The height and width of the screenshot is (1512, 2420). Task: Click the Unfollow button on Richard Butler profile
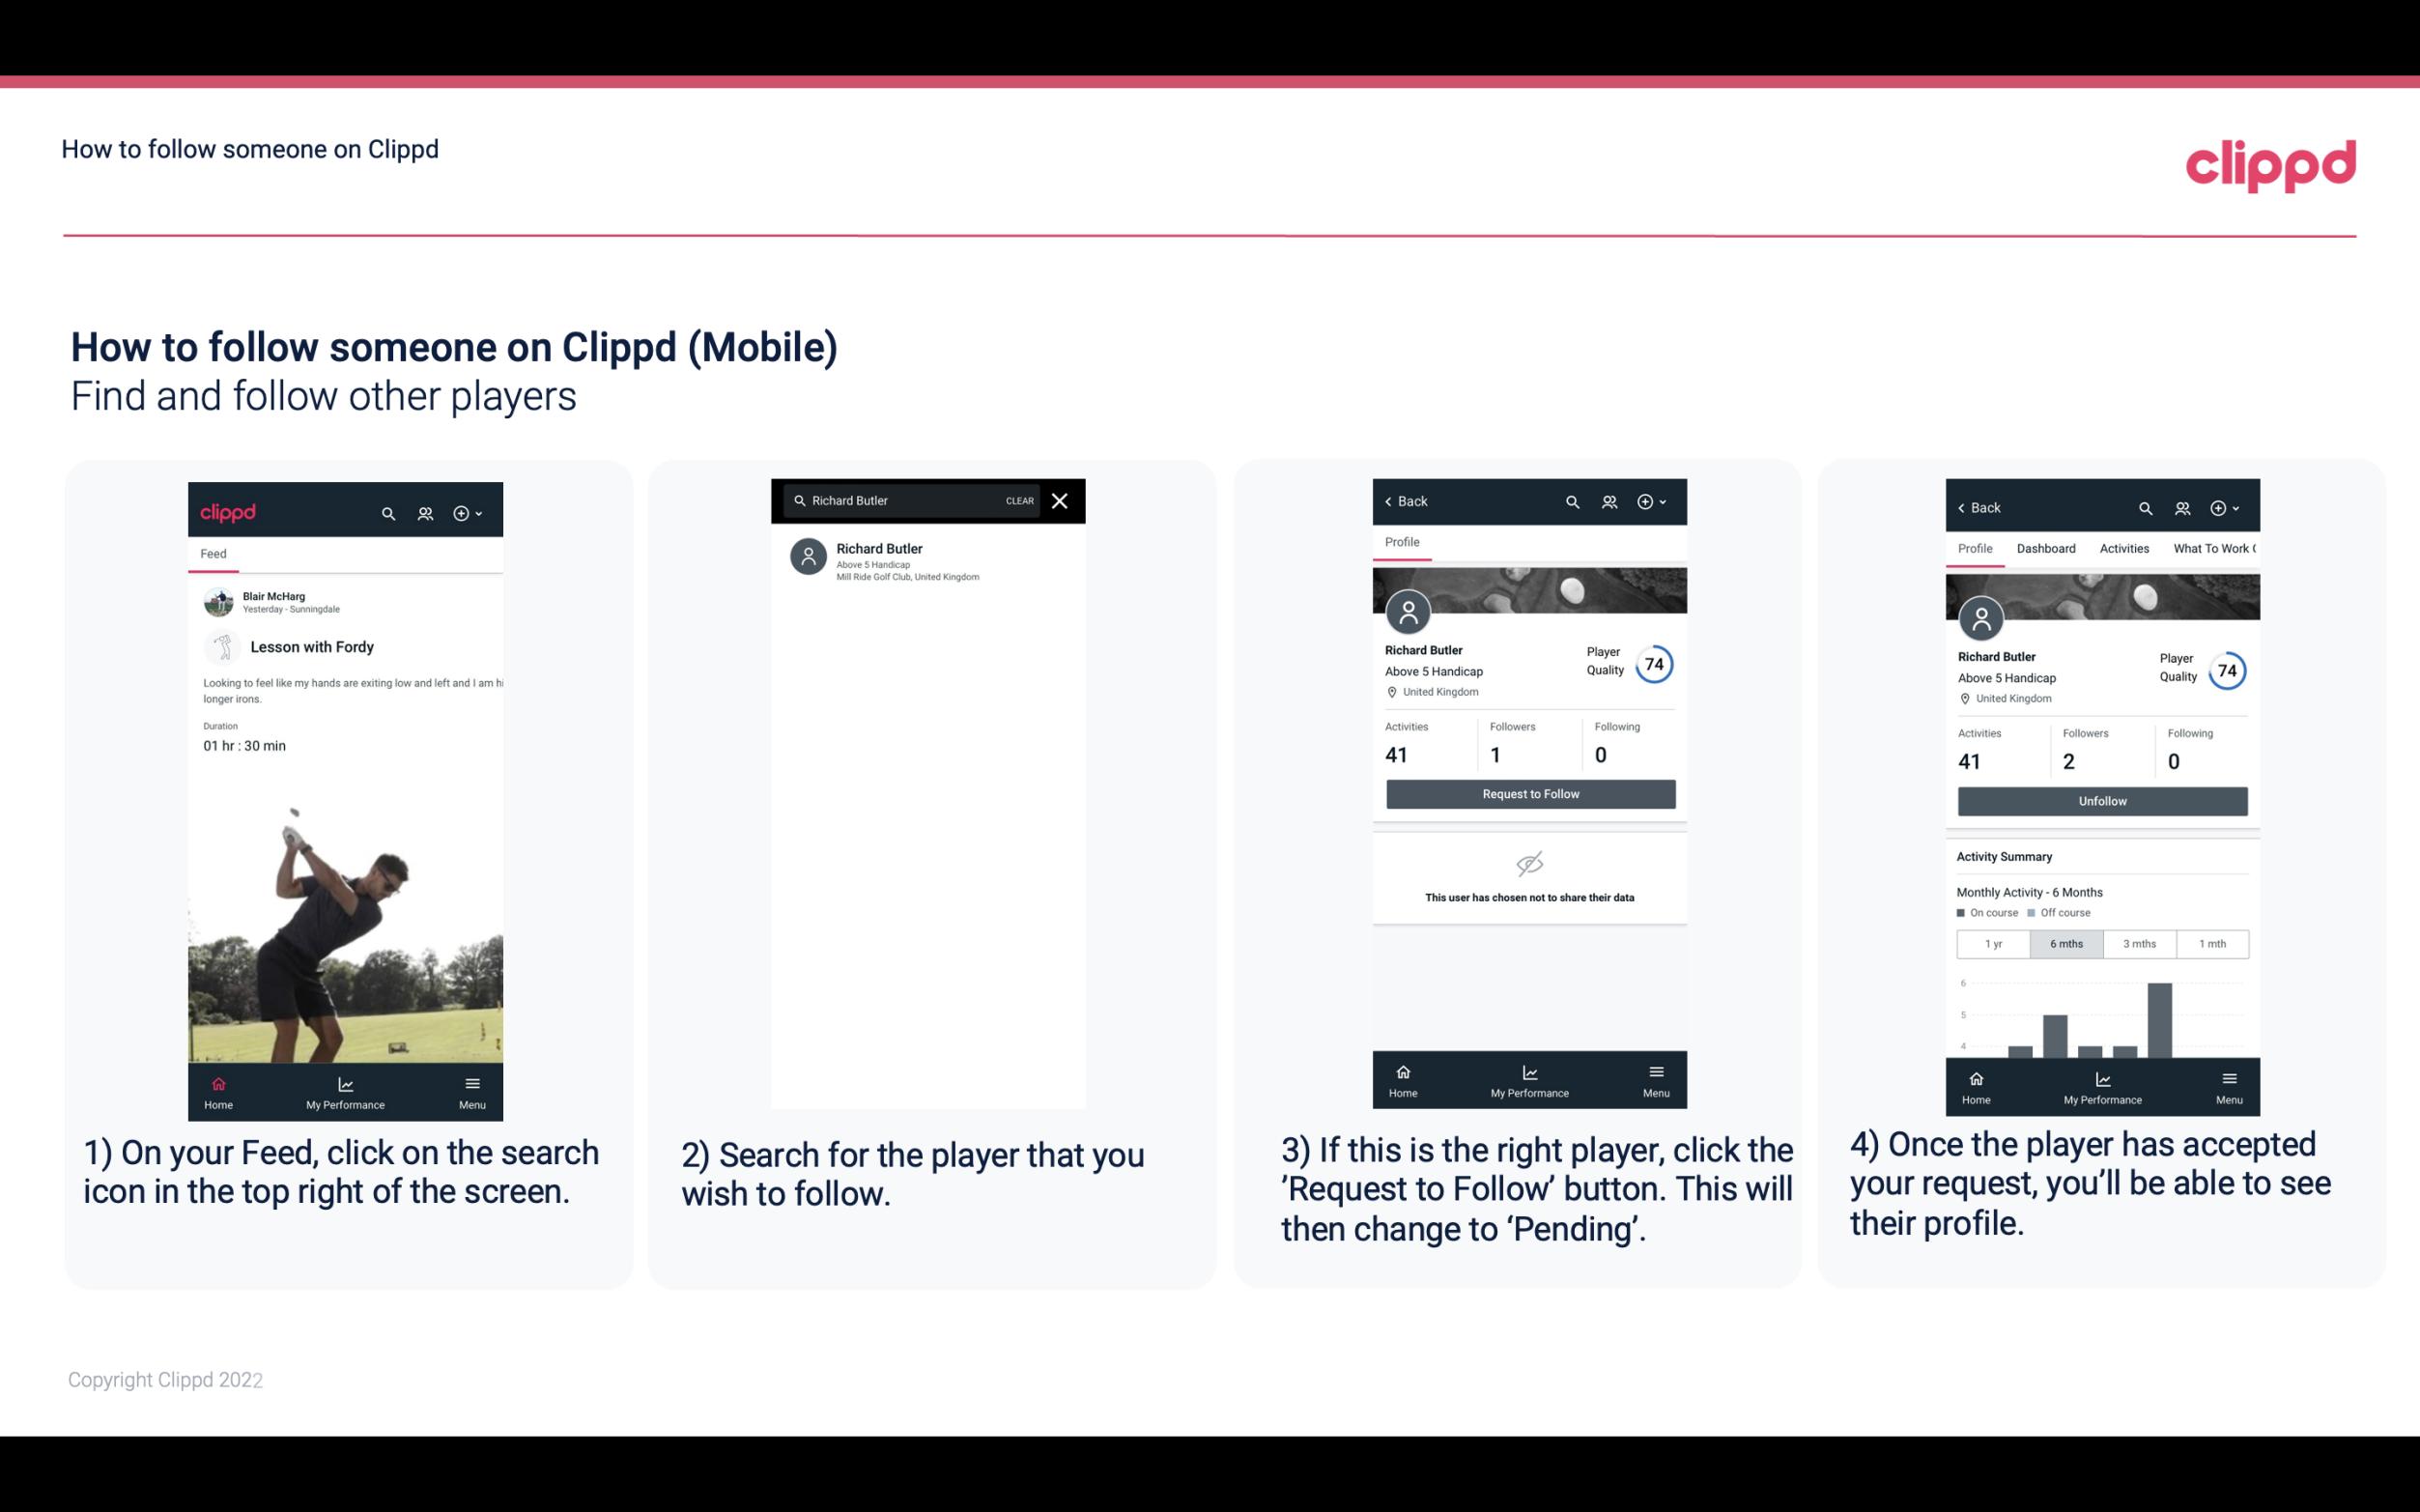2101,800
